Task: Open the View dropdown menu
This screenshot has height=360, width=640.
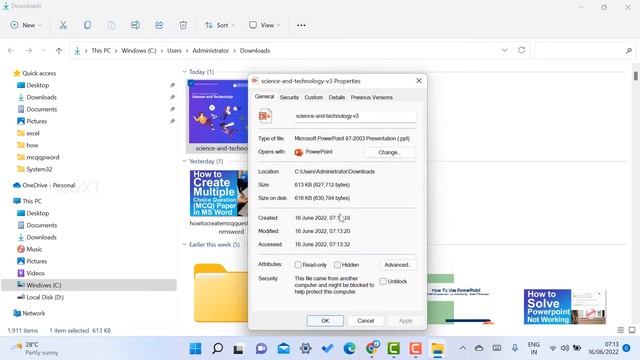Action: (264, 25)
